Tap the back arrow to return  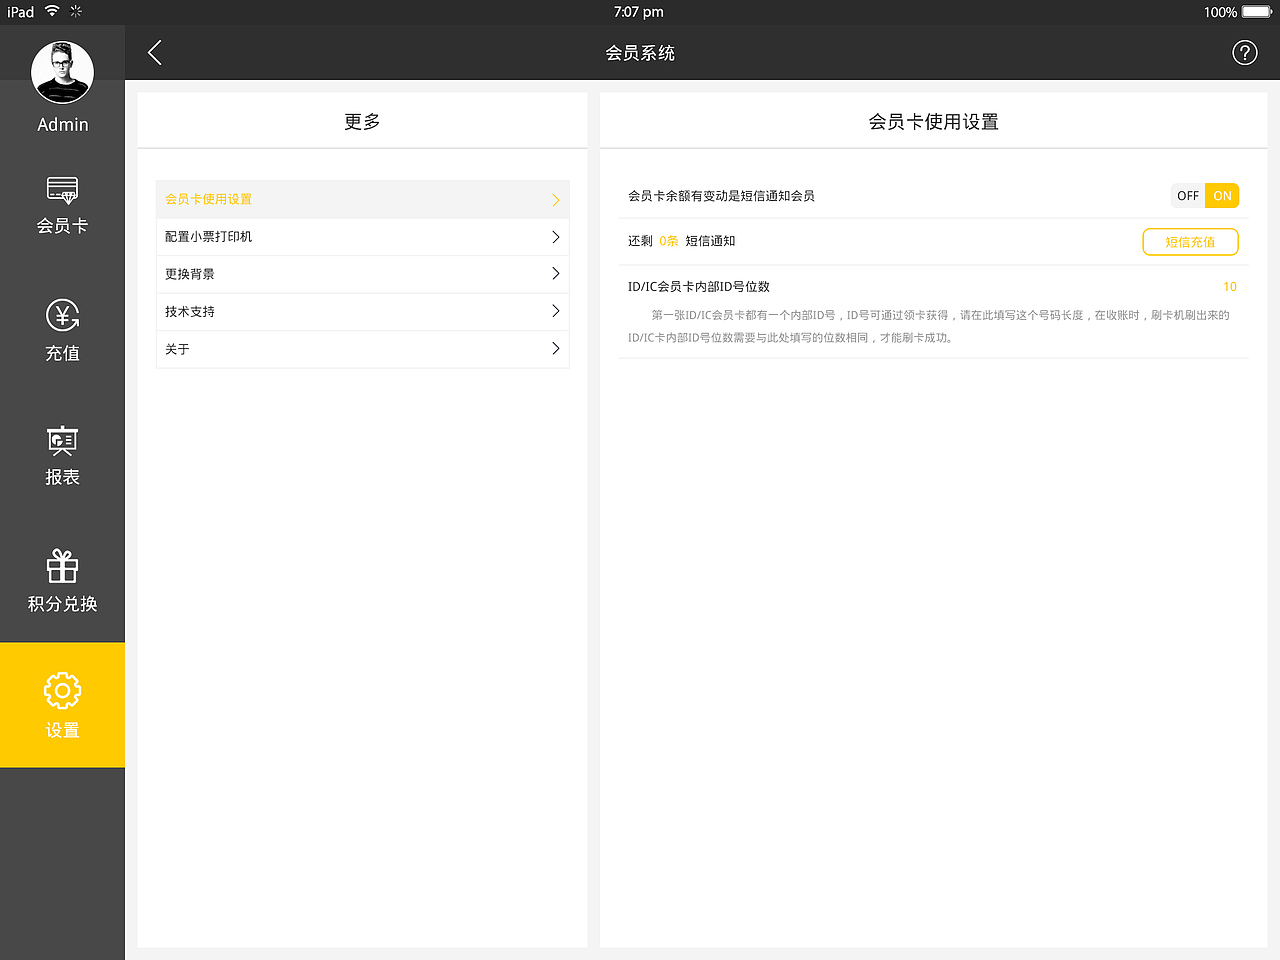(154, 52)
